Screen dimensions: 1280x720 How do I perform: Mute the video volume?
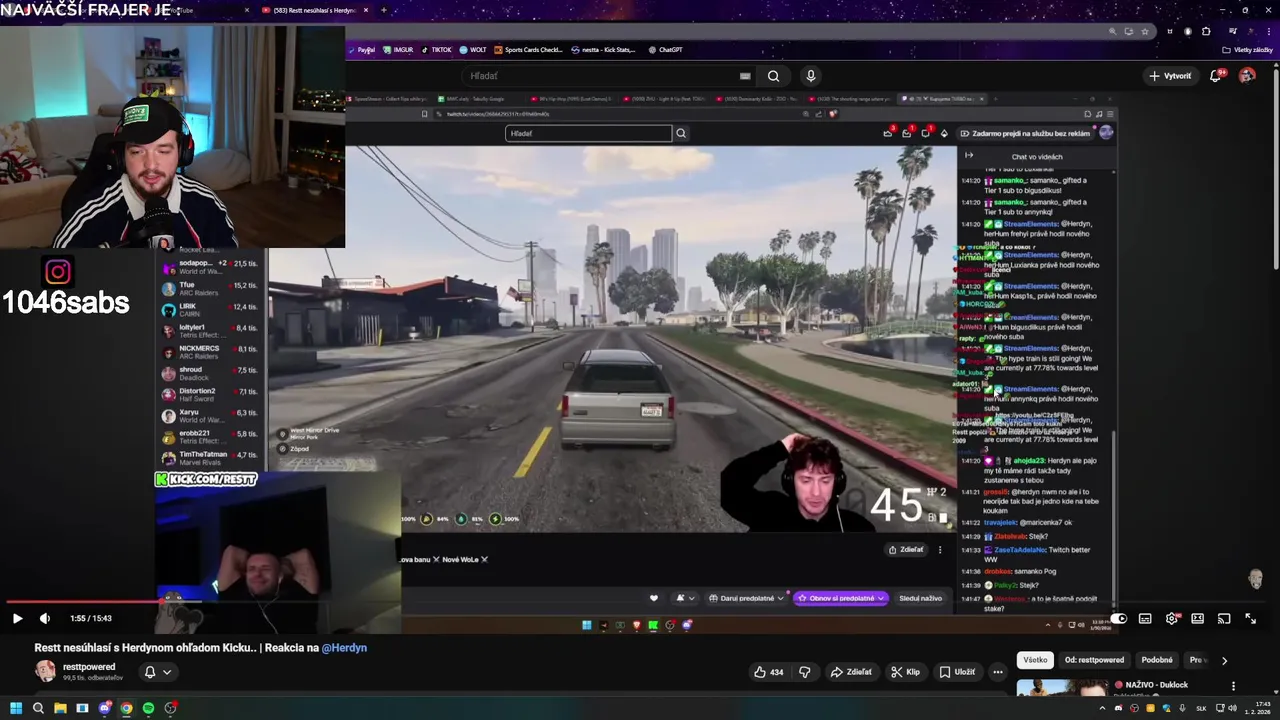pyautogui.click(x=44, y=618)
